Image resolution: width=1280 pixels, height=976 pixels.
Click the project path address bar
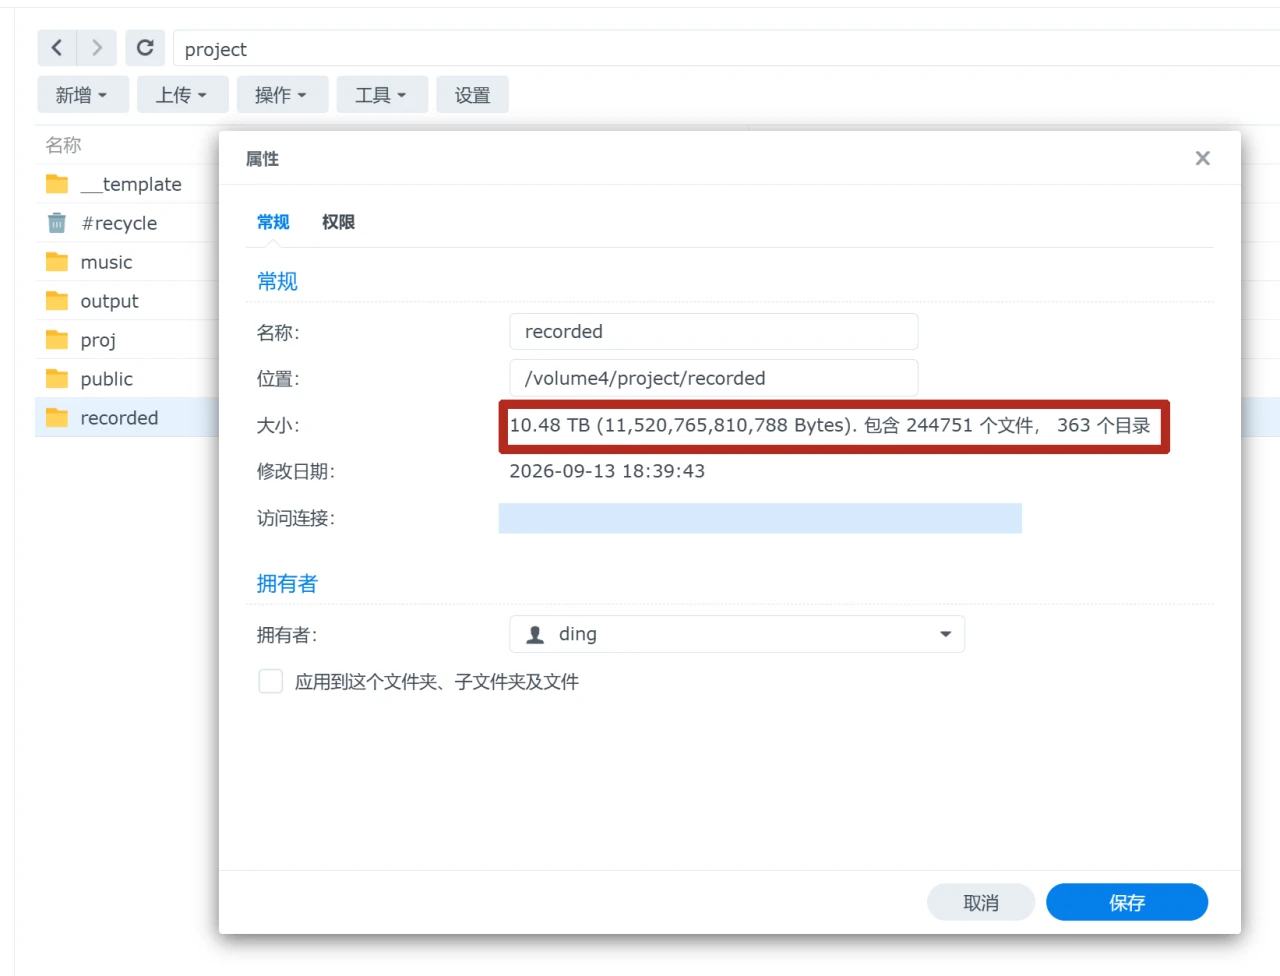click(x=727, y=48)
